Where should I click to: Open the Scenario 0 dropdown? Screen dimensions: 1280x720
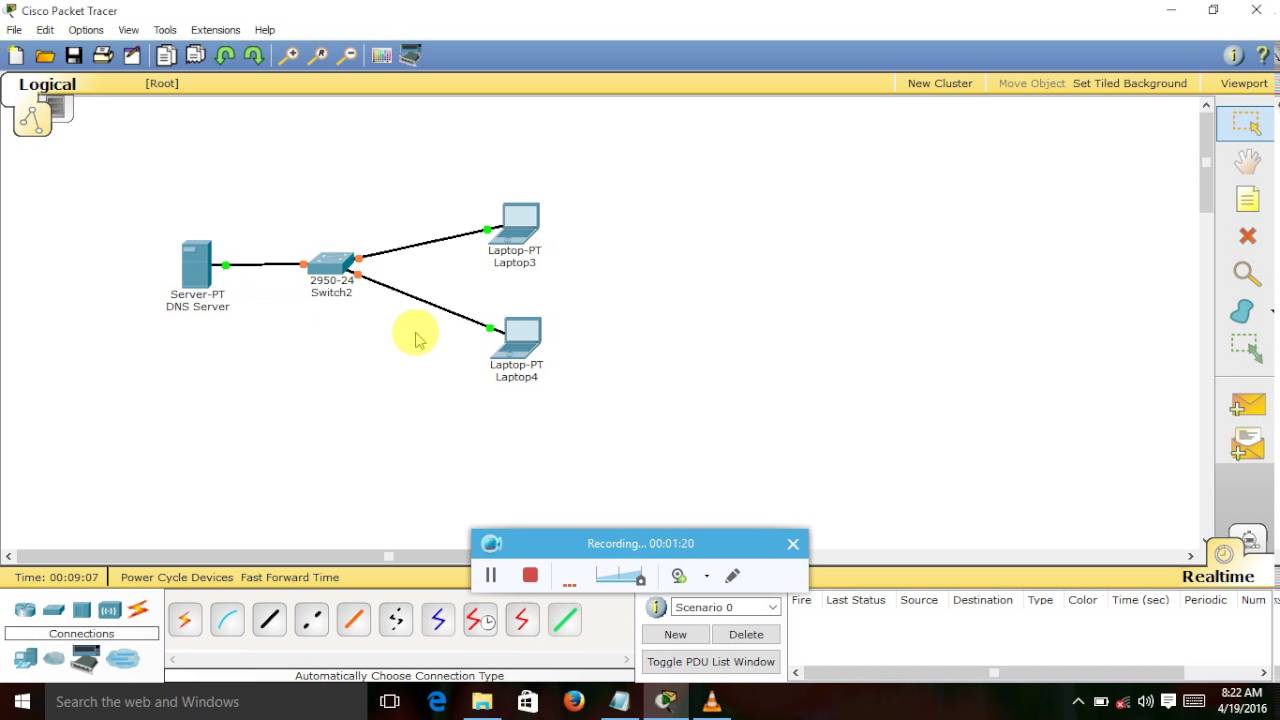725,607
